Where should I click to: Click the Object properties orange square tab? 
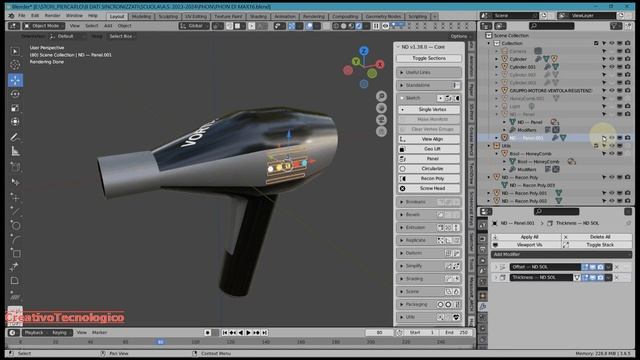click(483, 296)
